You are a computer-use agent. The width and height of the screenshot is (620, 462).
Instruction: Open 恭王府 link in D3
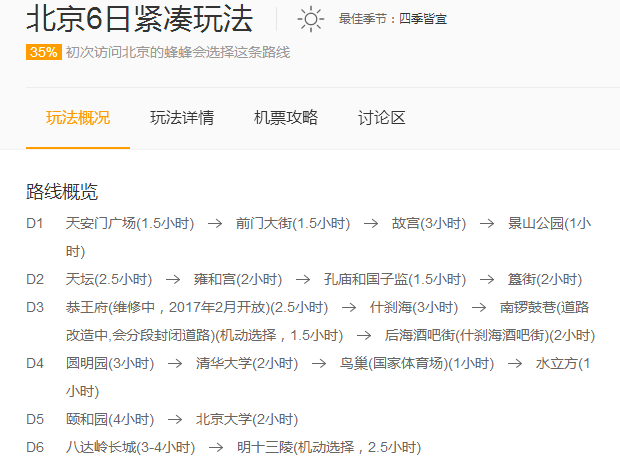(x=197, y=307)
